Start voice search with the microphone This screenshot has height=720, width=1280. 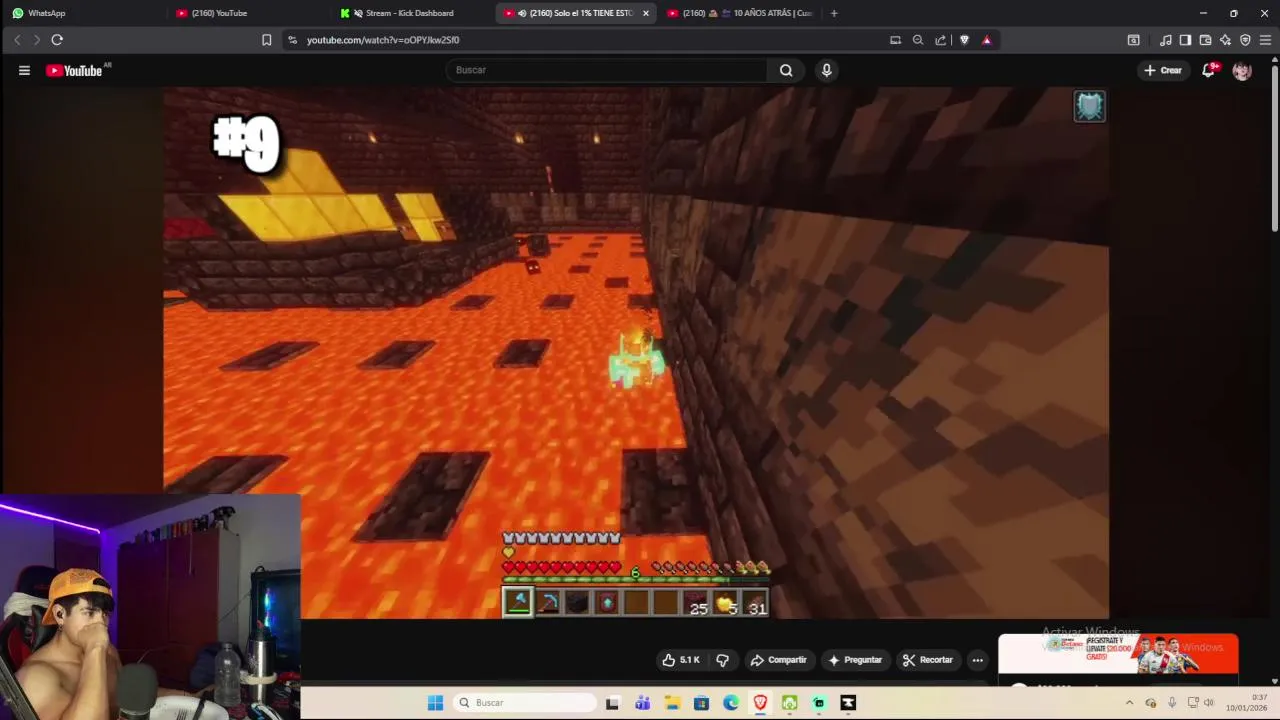click(826, 70)
